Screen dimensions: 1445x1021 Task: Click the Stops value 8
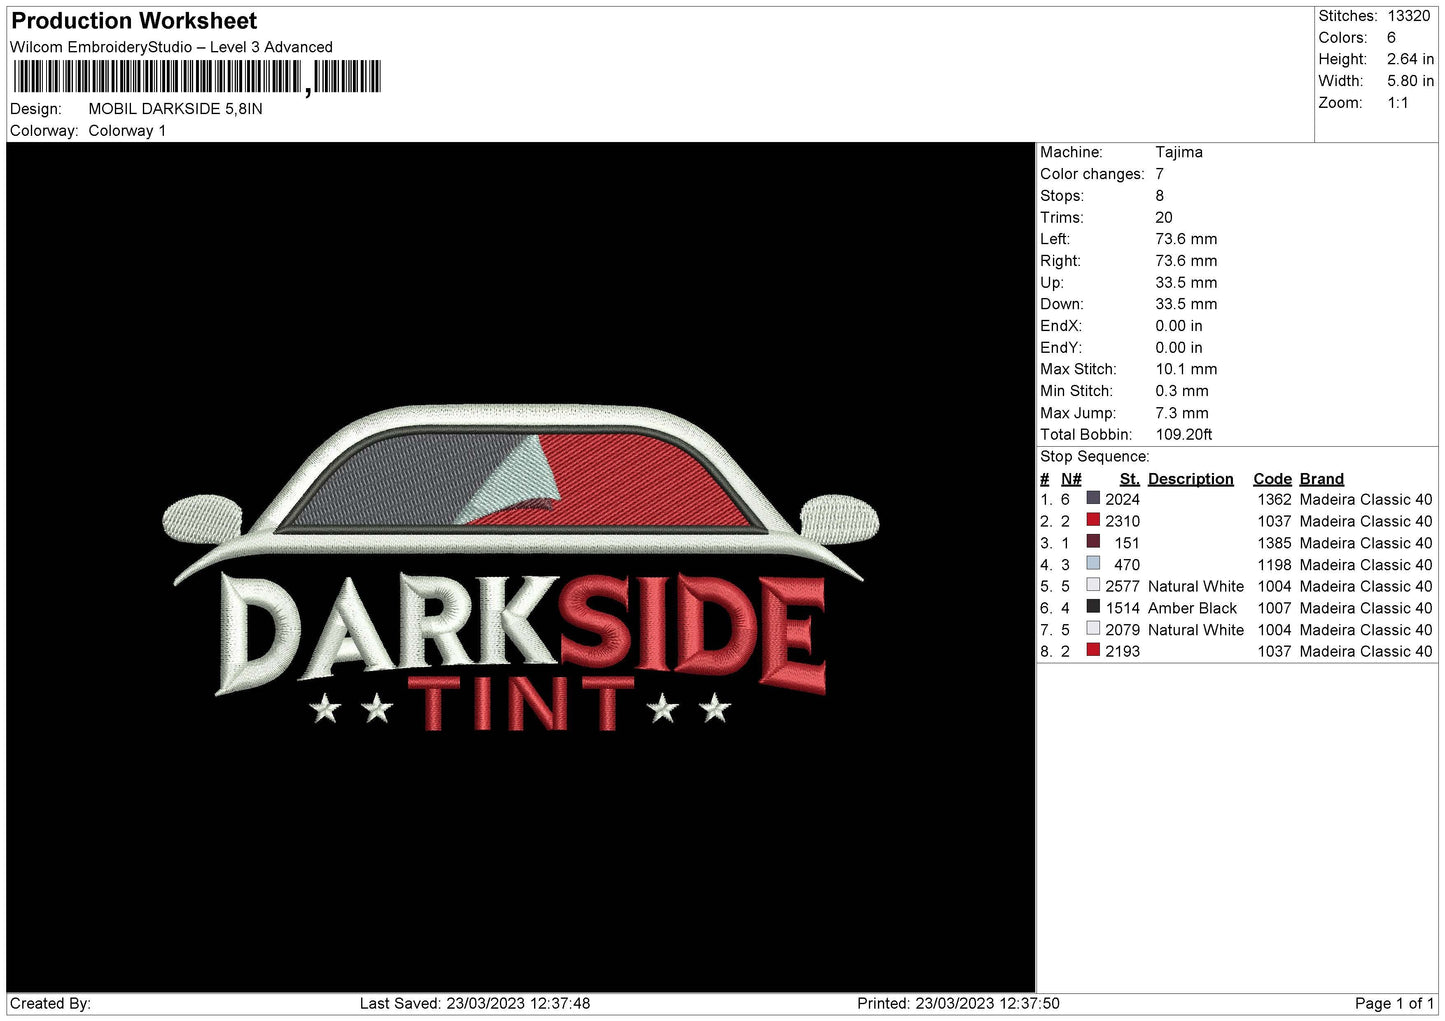pos(1160,196)
